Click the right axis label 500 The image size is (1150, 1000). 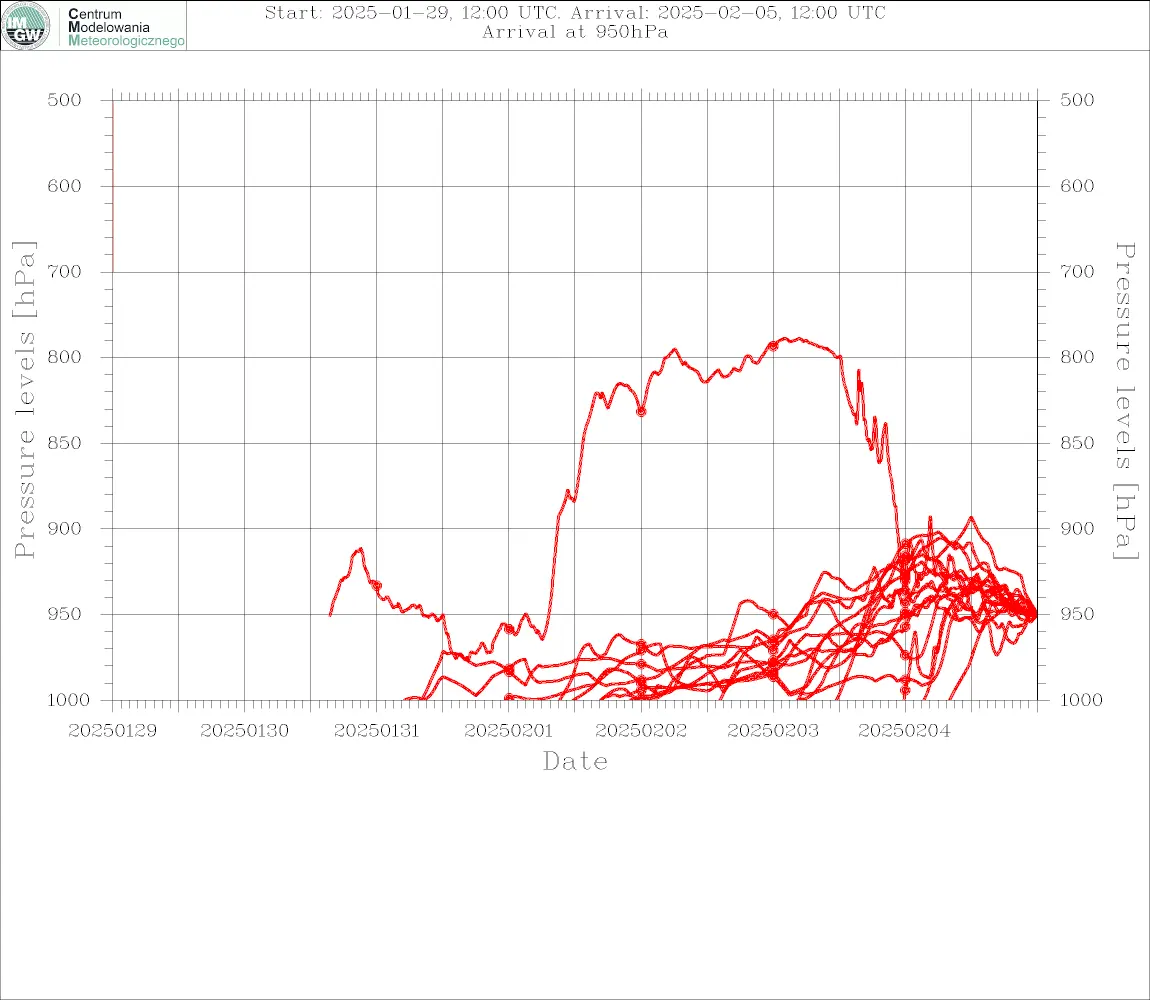point(1077,100)
